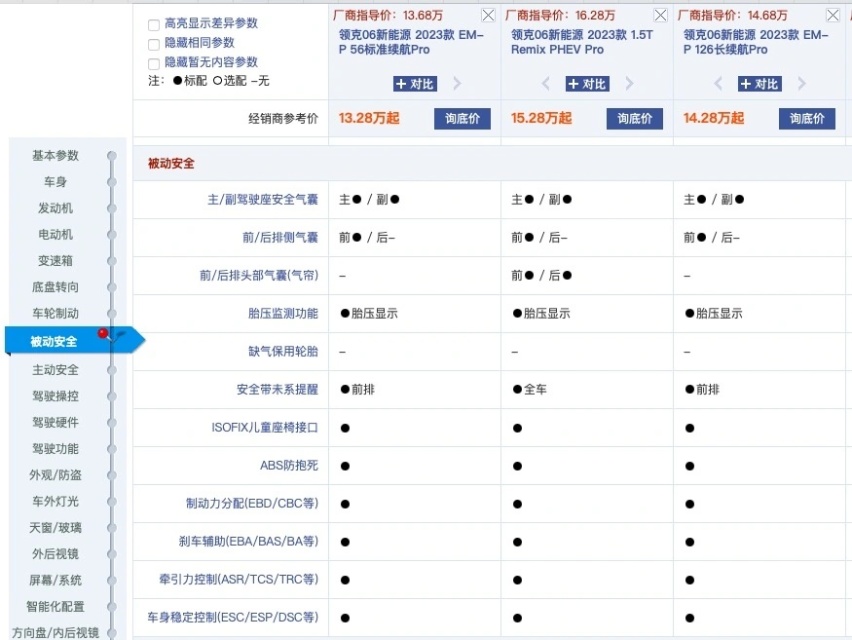This screenshot has height=640, width=852.
Task: Jump to 外后视镜 section
Action: (55, 554)
